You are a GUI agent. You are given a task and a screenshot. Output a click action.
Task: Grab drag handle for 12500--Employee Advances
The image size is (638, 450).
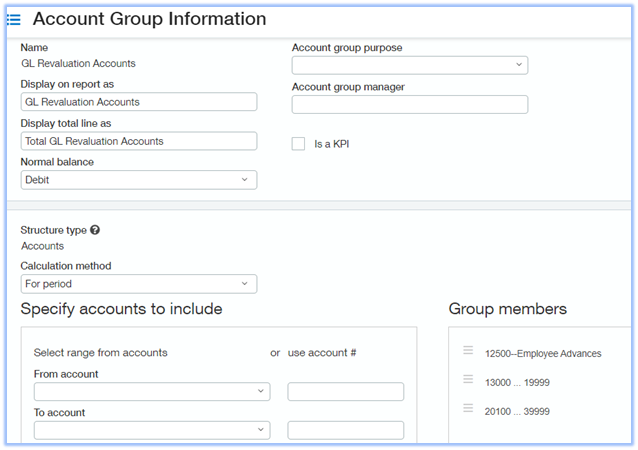click(x=468, y=351)
